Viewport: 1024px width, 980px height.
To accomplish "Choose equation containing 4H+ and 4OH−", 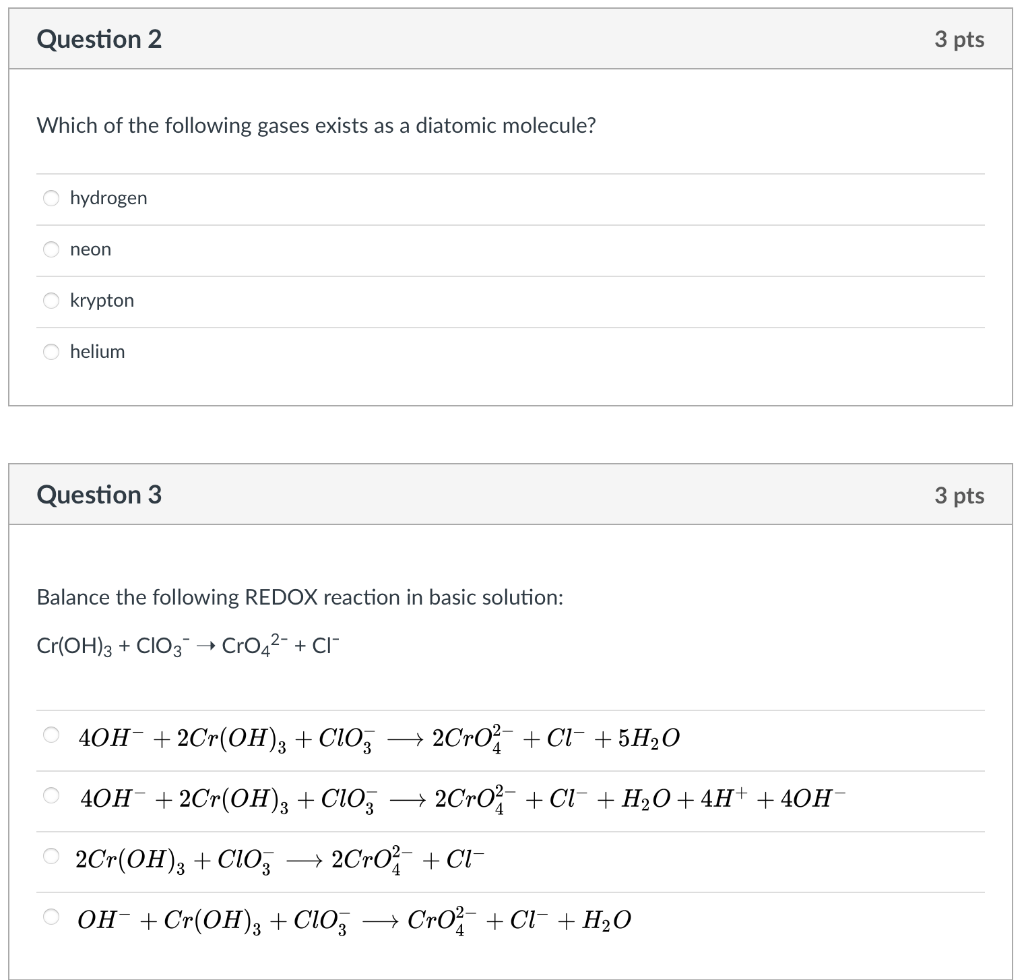I will point(52,797).
